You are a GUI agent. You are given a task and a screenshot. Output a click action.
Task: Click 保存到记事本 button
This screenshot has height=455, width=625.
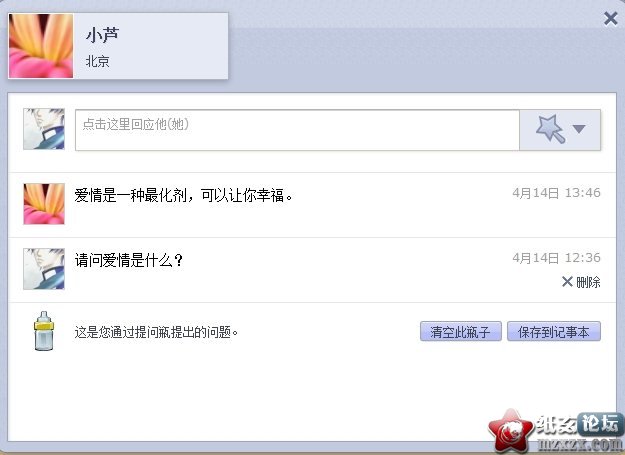click(x=554, y=331)
